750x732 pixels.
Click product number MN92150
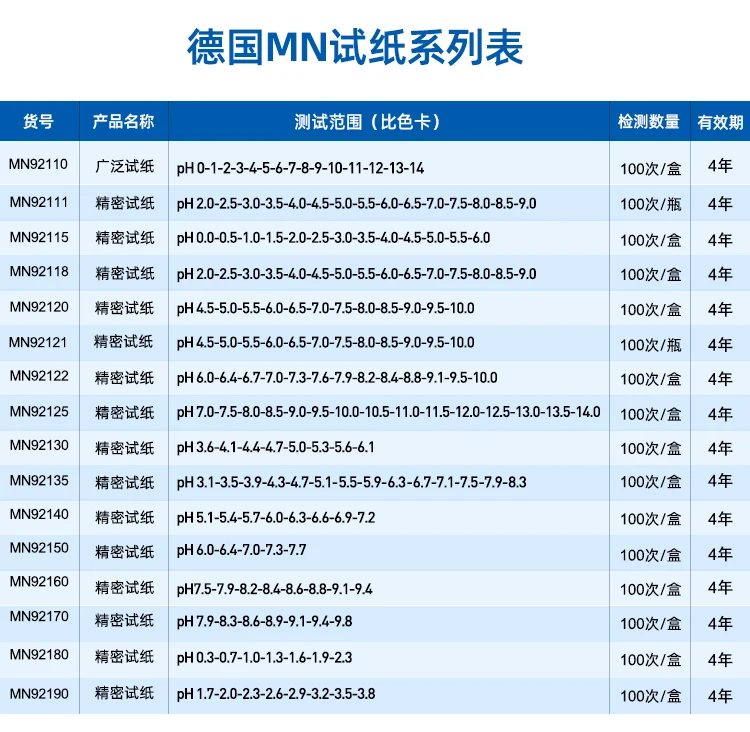(39, 547)
